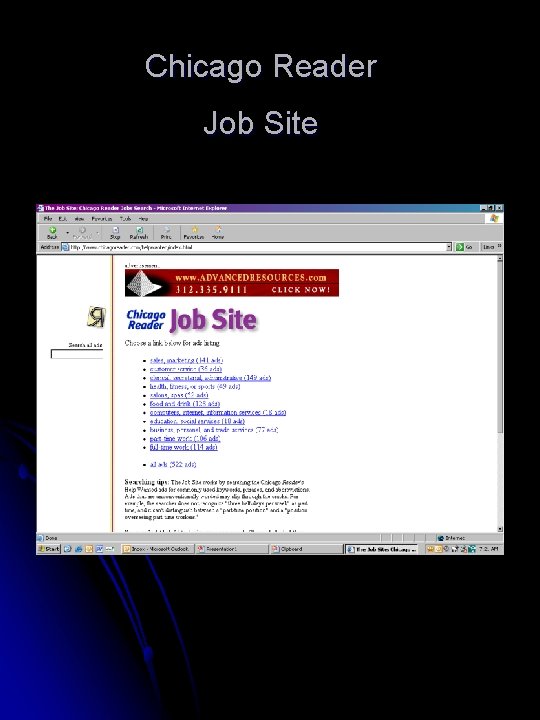This screenshot has height=720, width=540.
Task: Click the Done status bar text
Action: (x=51, y=538)
